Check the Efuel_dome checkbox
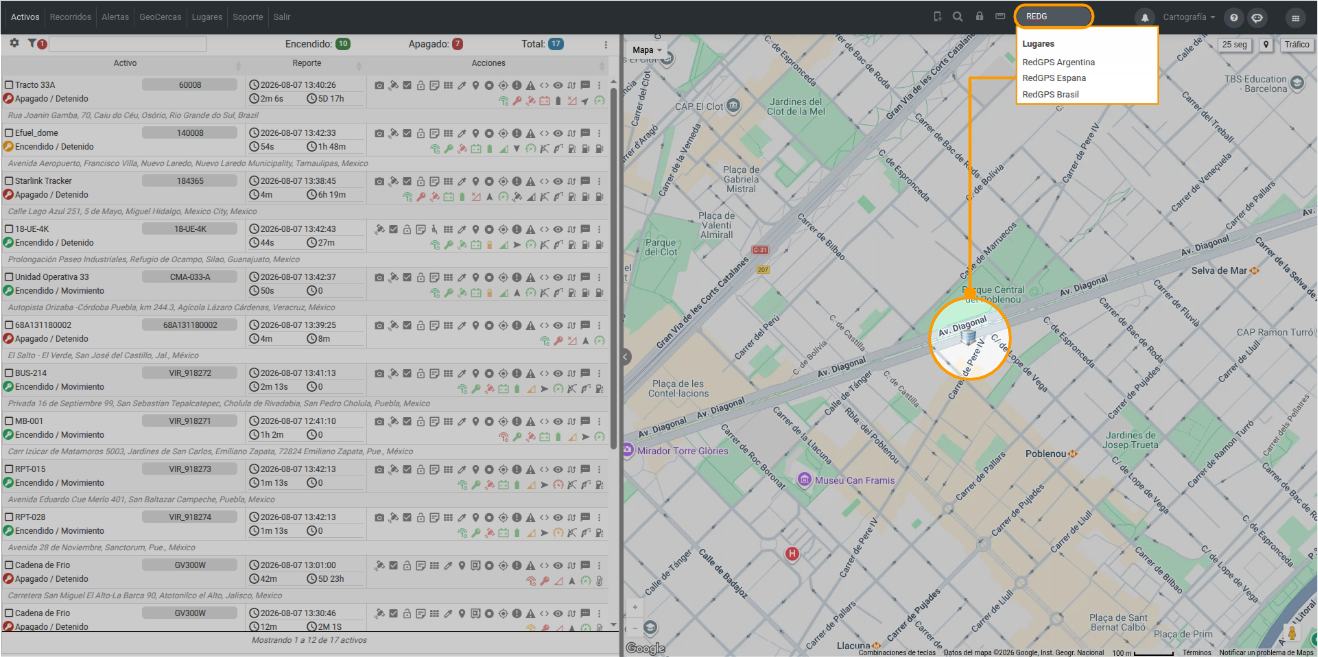The image size is (1318, 657). [x=9, y=133]
